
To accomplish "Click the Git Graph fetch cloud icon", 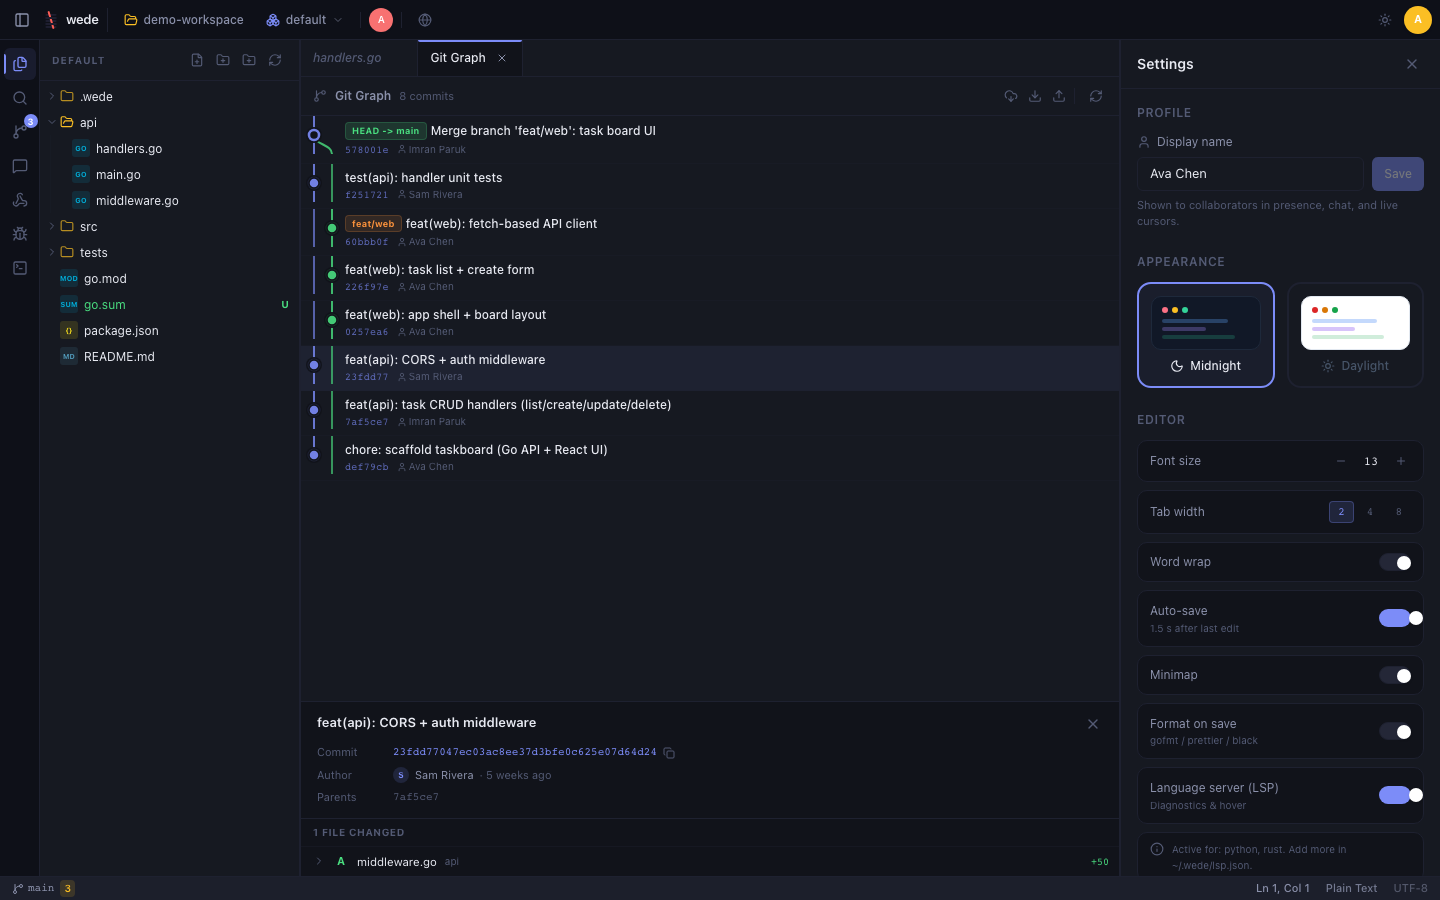I will pyautogui.click(x=1011, y=96).
